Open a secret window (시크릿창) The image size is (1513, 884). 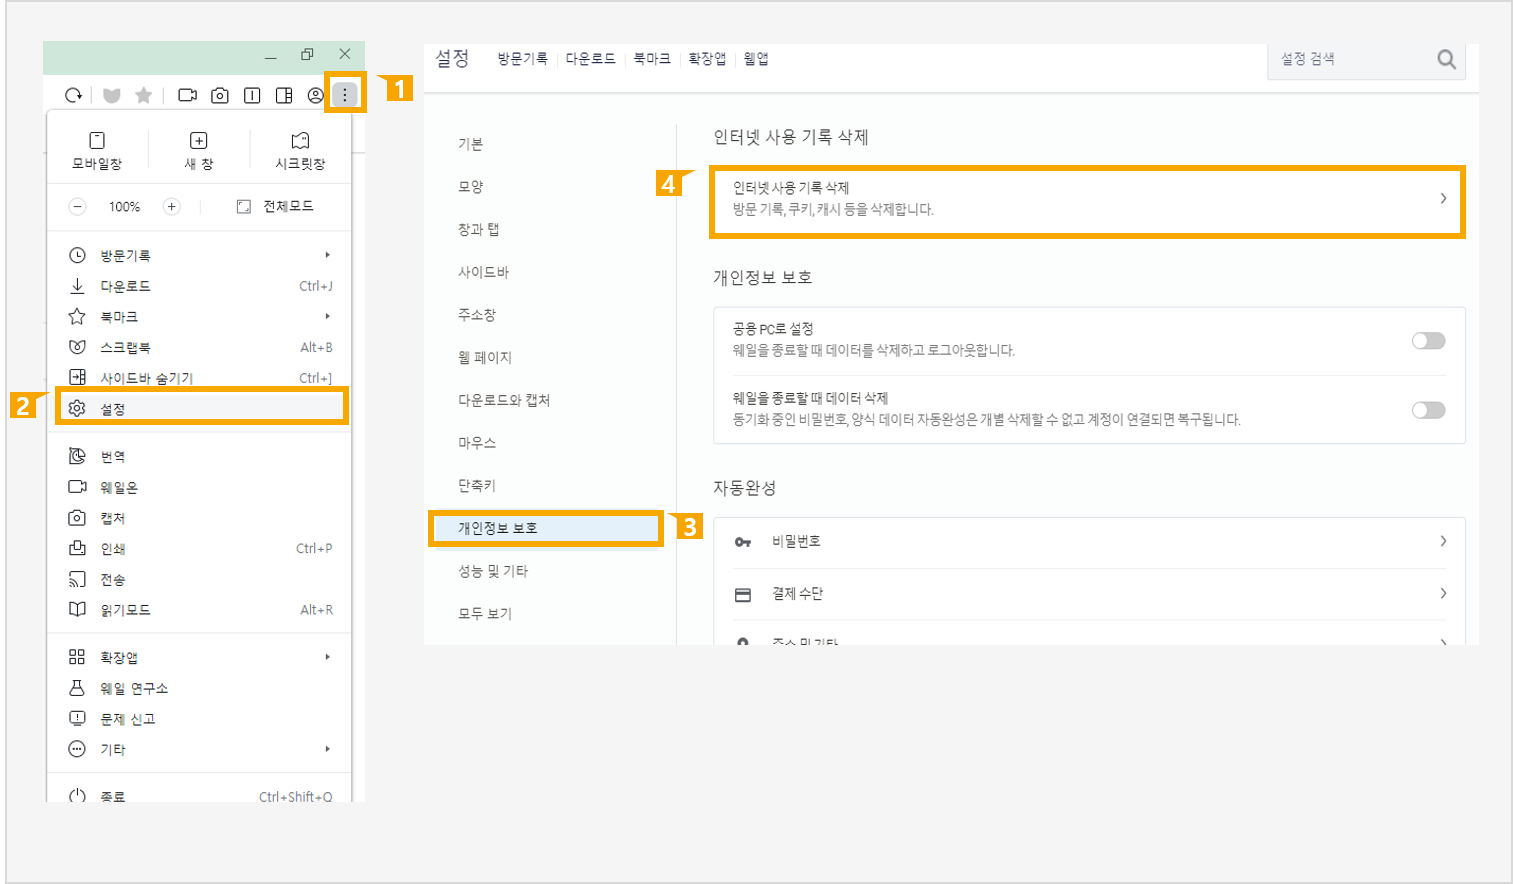pos(300,149)
